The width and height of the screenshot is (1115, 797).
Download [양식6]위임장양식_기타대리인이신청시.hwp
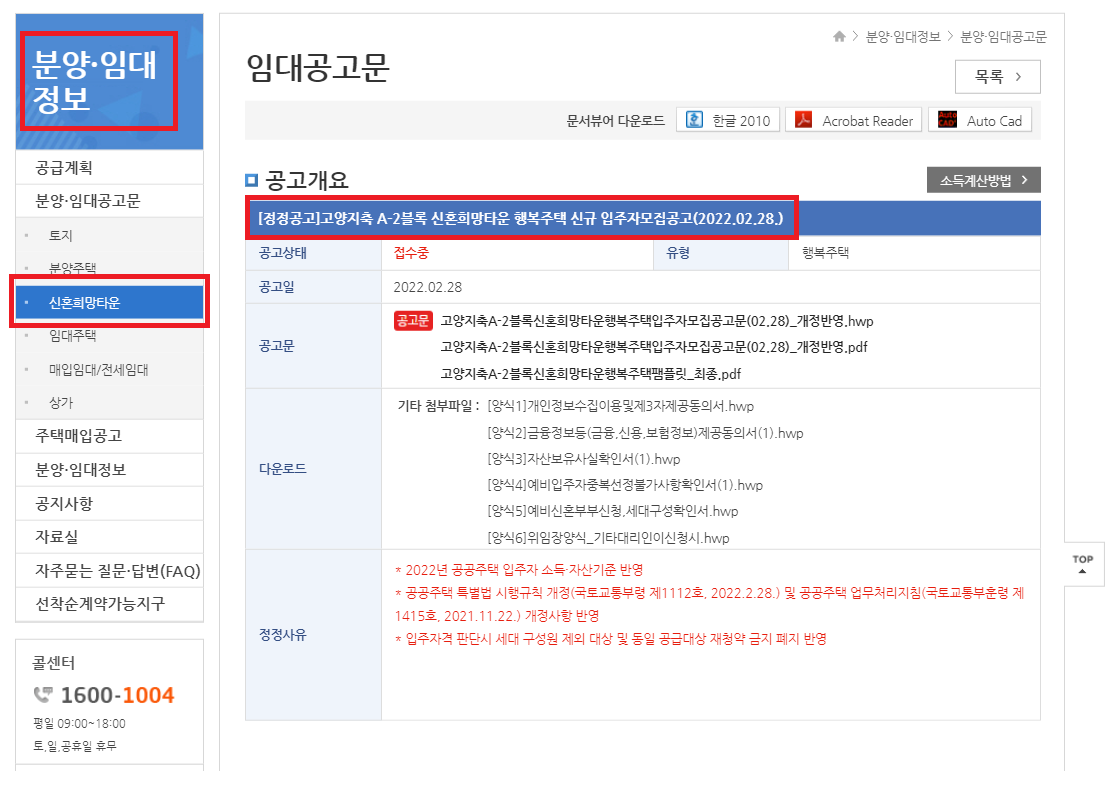[x=608, y=538]
